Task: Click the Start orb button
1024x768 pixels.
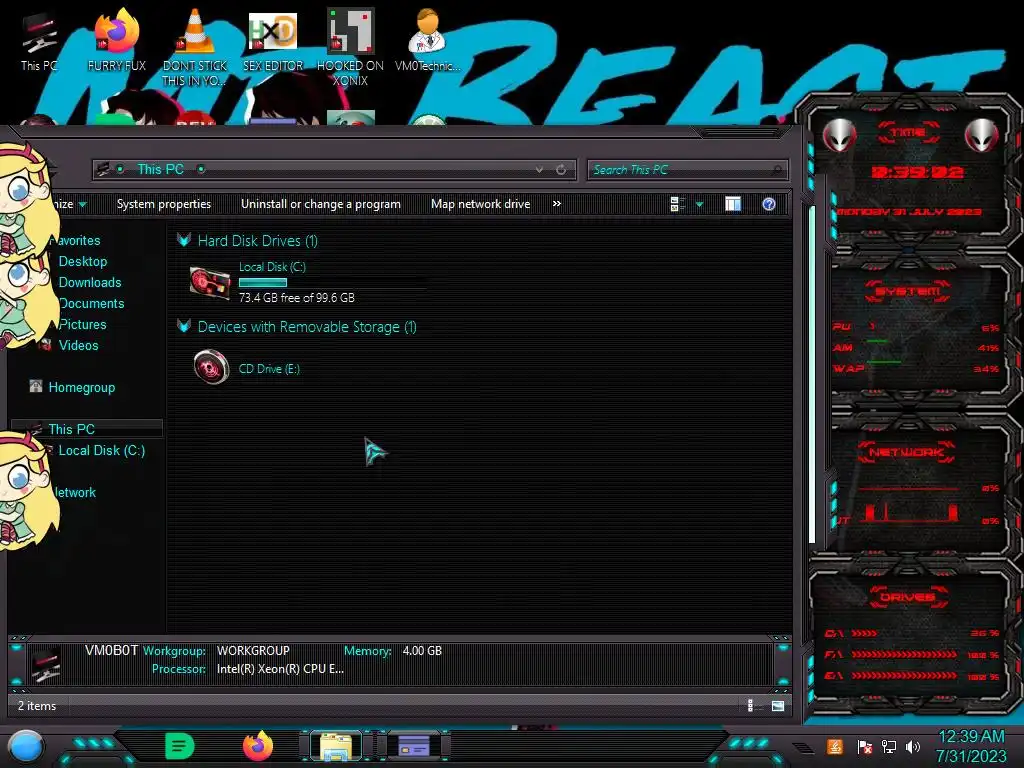Action: [x=26, y=746]
